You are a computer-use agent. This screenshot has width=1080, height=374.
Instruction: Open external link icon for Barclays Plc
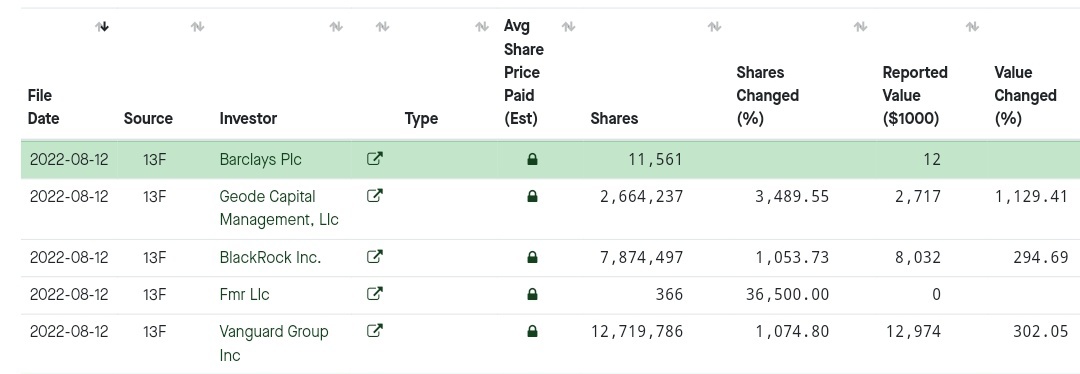(374, 159)
